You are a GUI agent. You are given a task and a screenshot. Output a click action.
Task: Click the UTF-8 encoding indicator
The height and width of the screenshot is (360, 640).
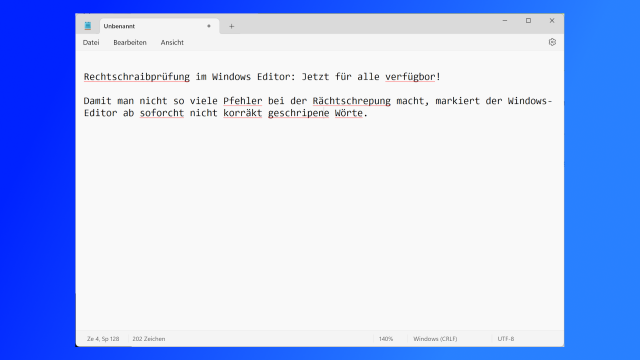point(506,339)
